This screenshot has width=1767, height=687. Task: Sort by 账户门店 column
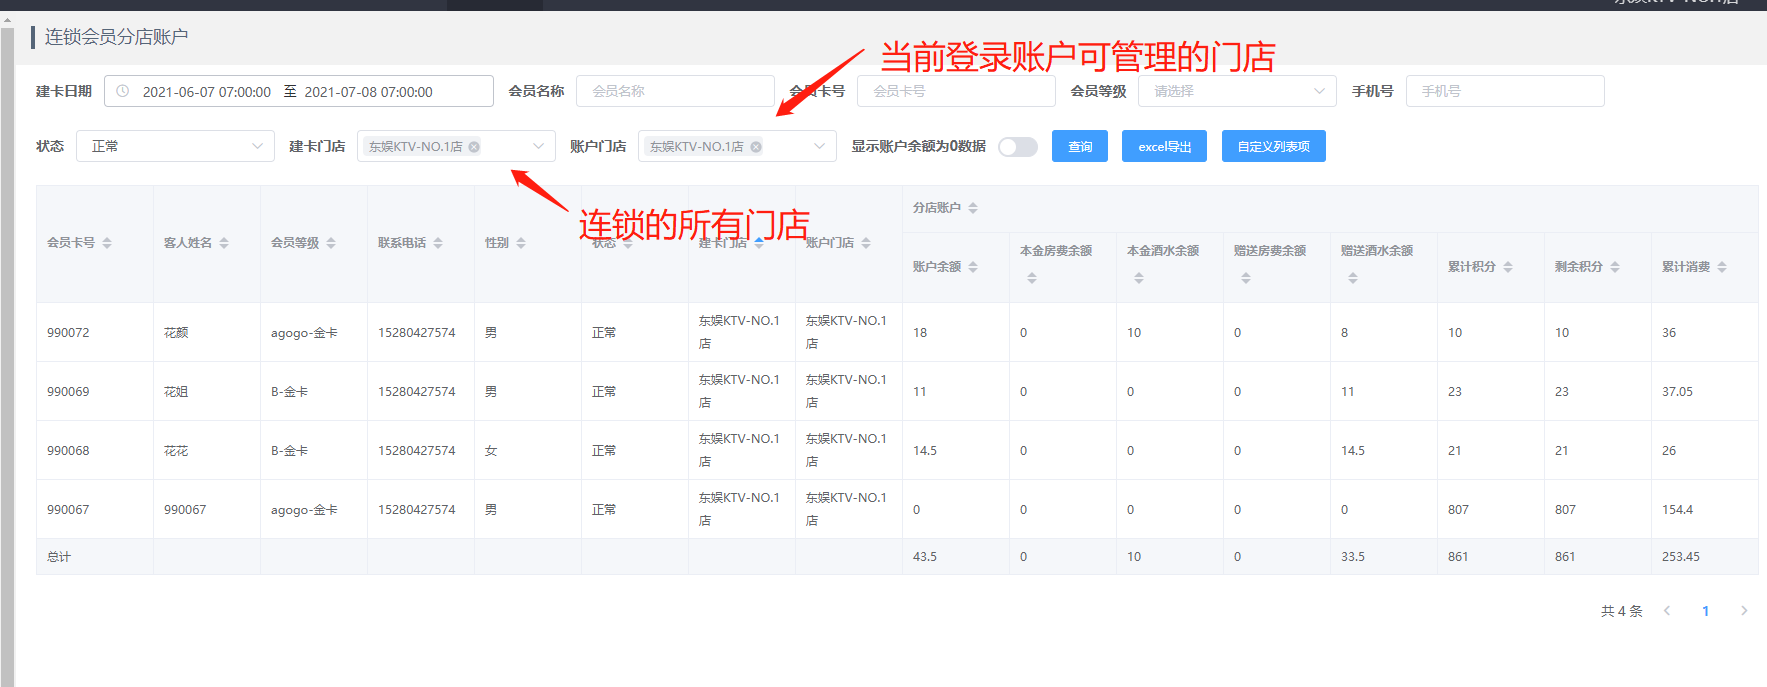pyautogui.click(x=866, y=243)
